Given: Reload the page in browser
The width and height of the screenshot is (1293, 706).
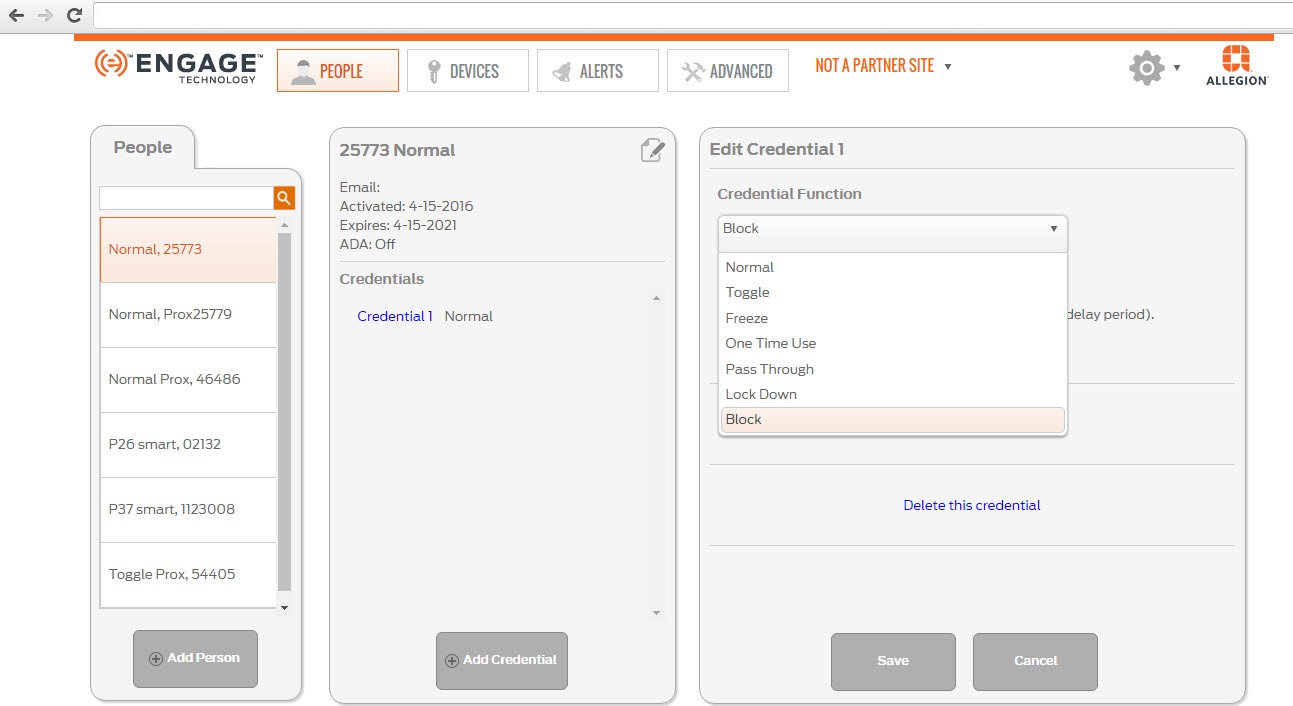Looking at the screenshot, I should pos(74,15).
